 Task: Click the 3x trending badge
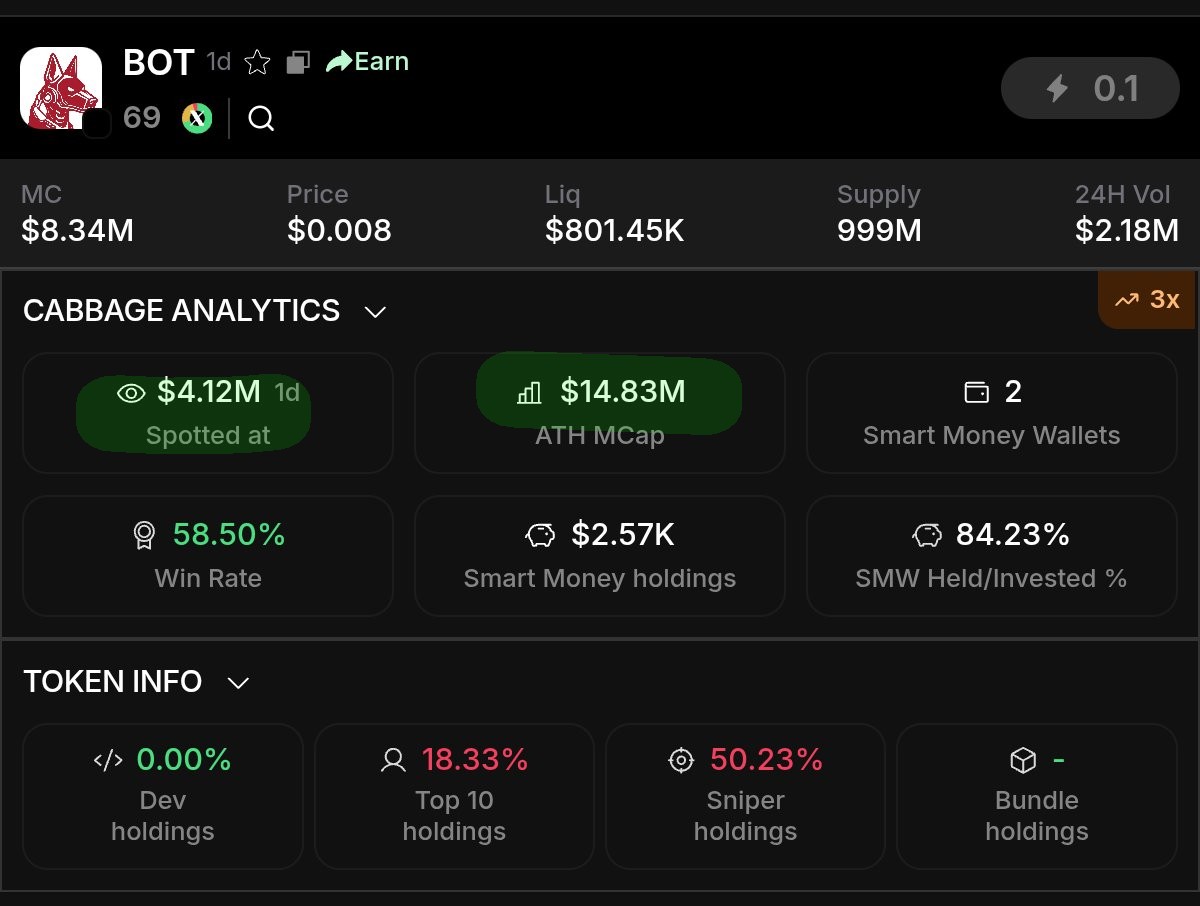click(1147, 299)
